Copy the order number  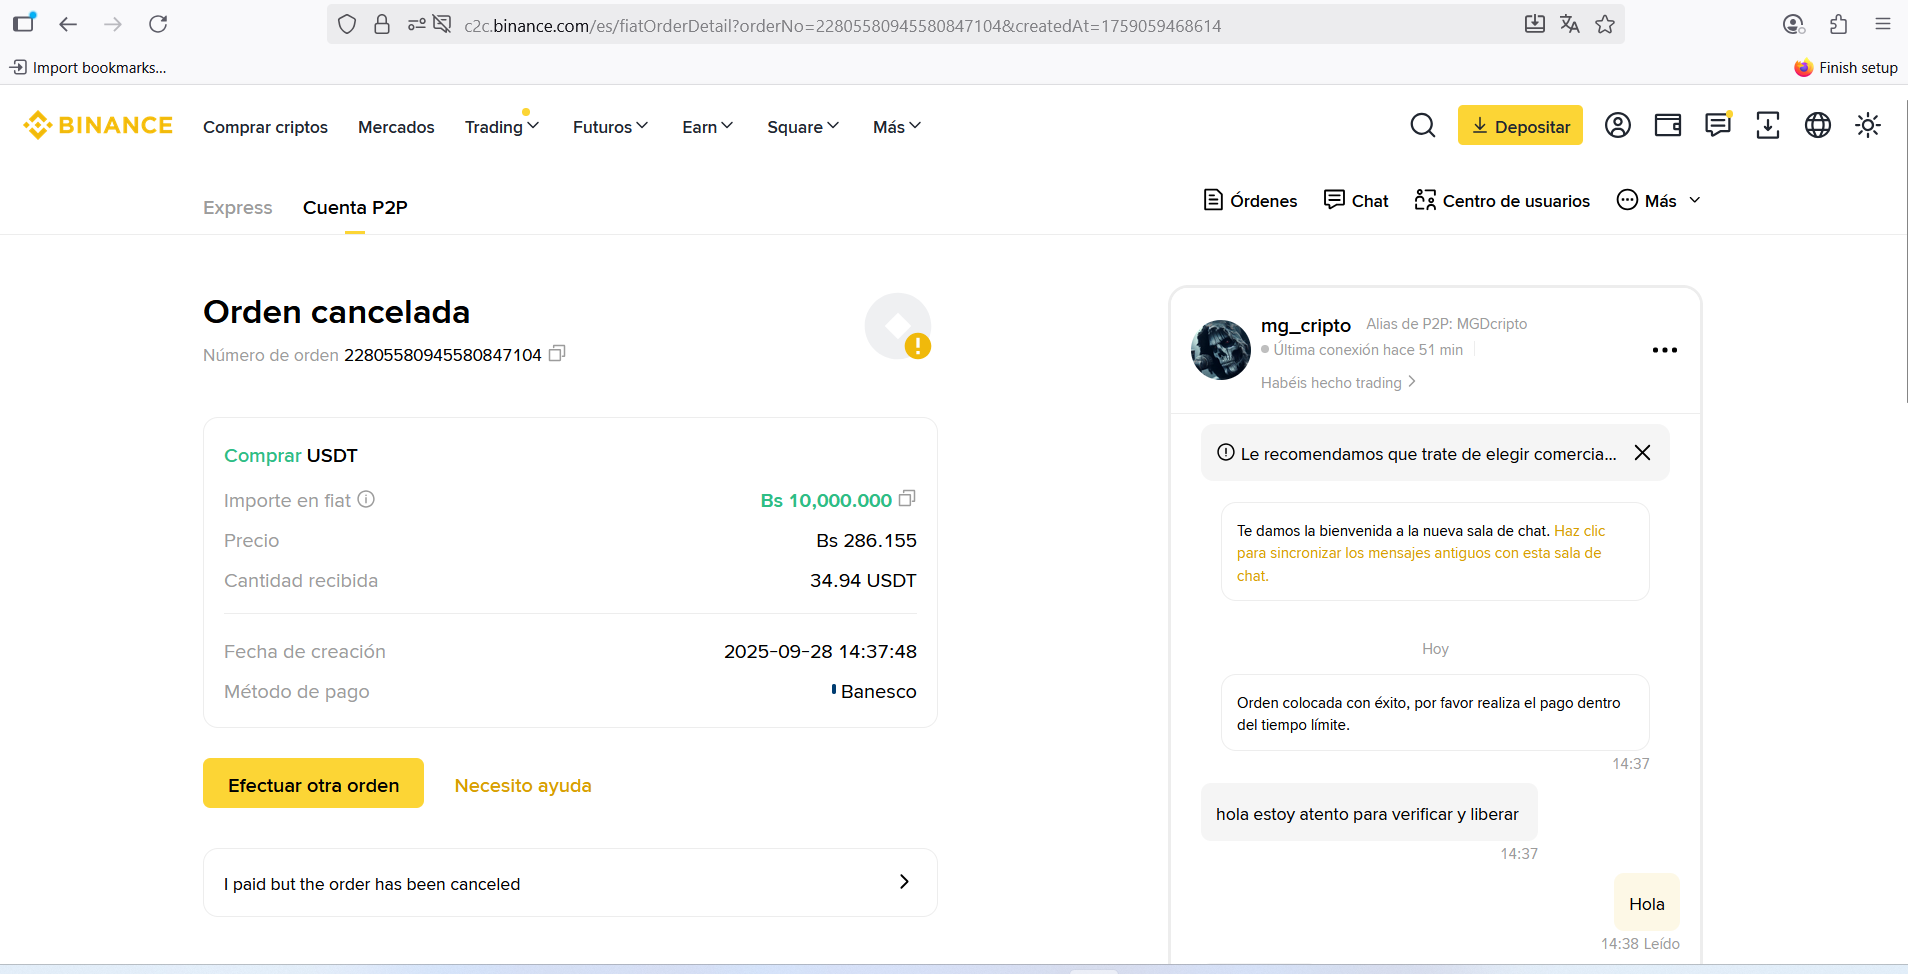pyautogui.click(x=557, y=353)
